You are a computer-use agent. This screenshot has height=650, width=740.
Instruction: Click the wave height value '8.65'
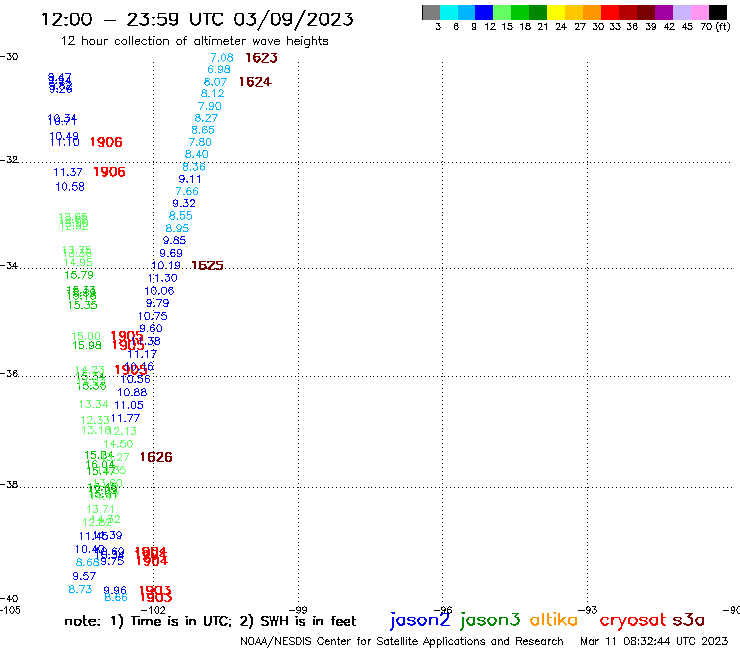203,130
